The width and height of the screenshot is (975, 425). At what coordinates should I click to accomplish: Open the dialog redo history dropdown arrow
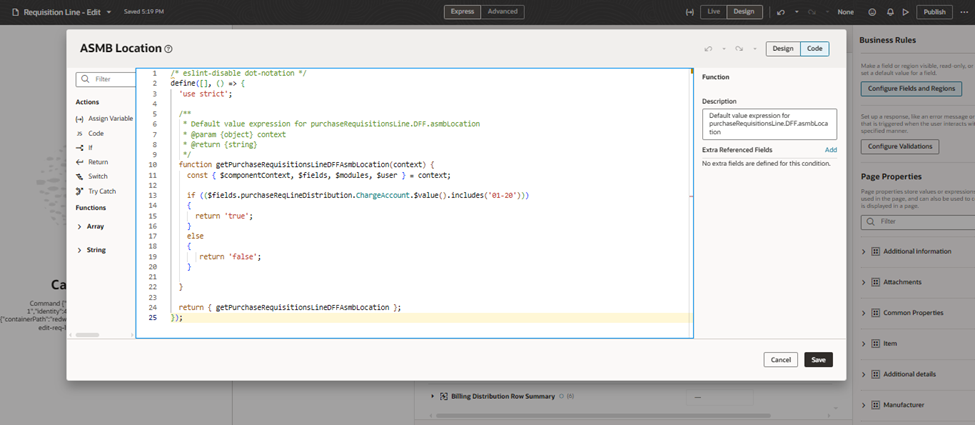(755, 49)
